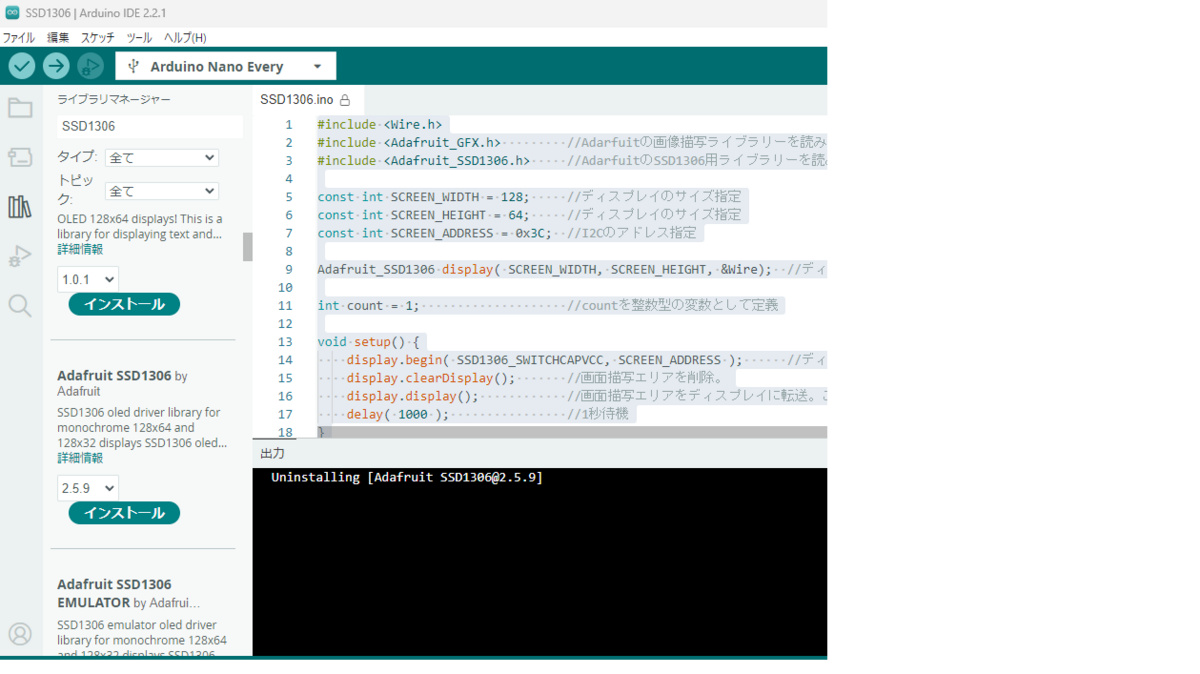Open 詳細情報 link for Adafruit SSD1306
The height and width of the screenshot is (674, 1200).
click(80, 457)
